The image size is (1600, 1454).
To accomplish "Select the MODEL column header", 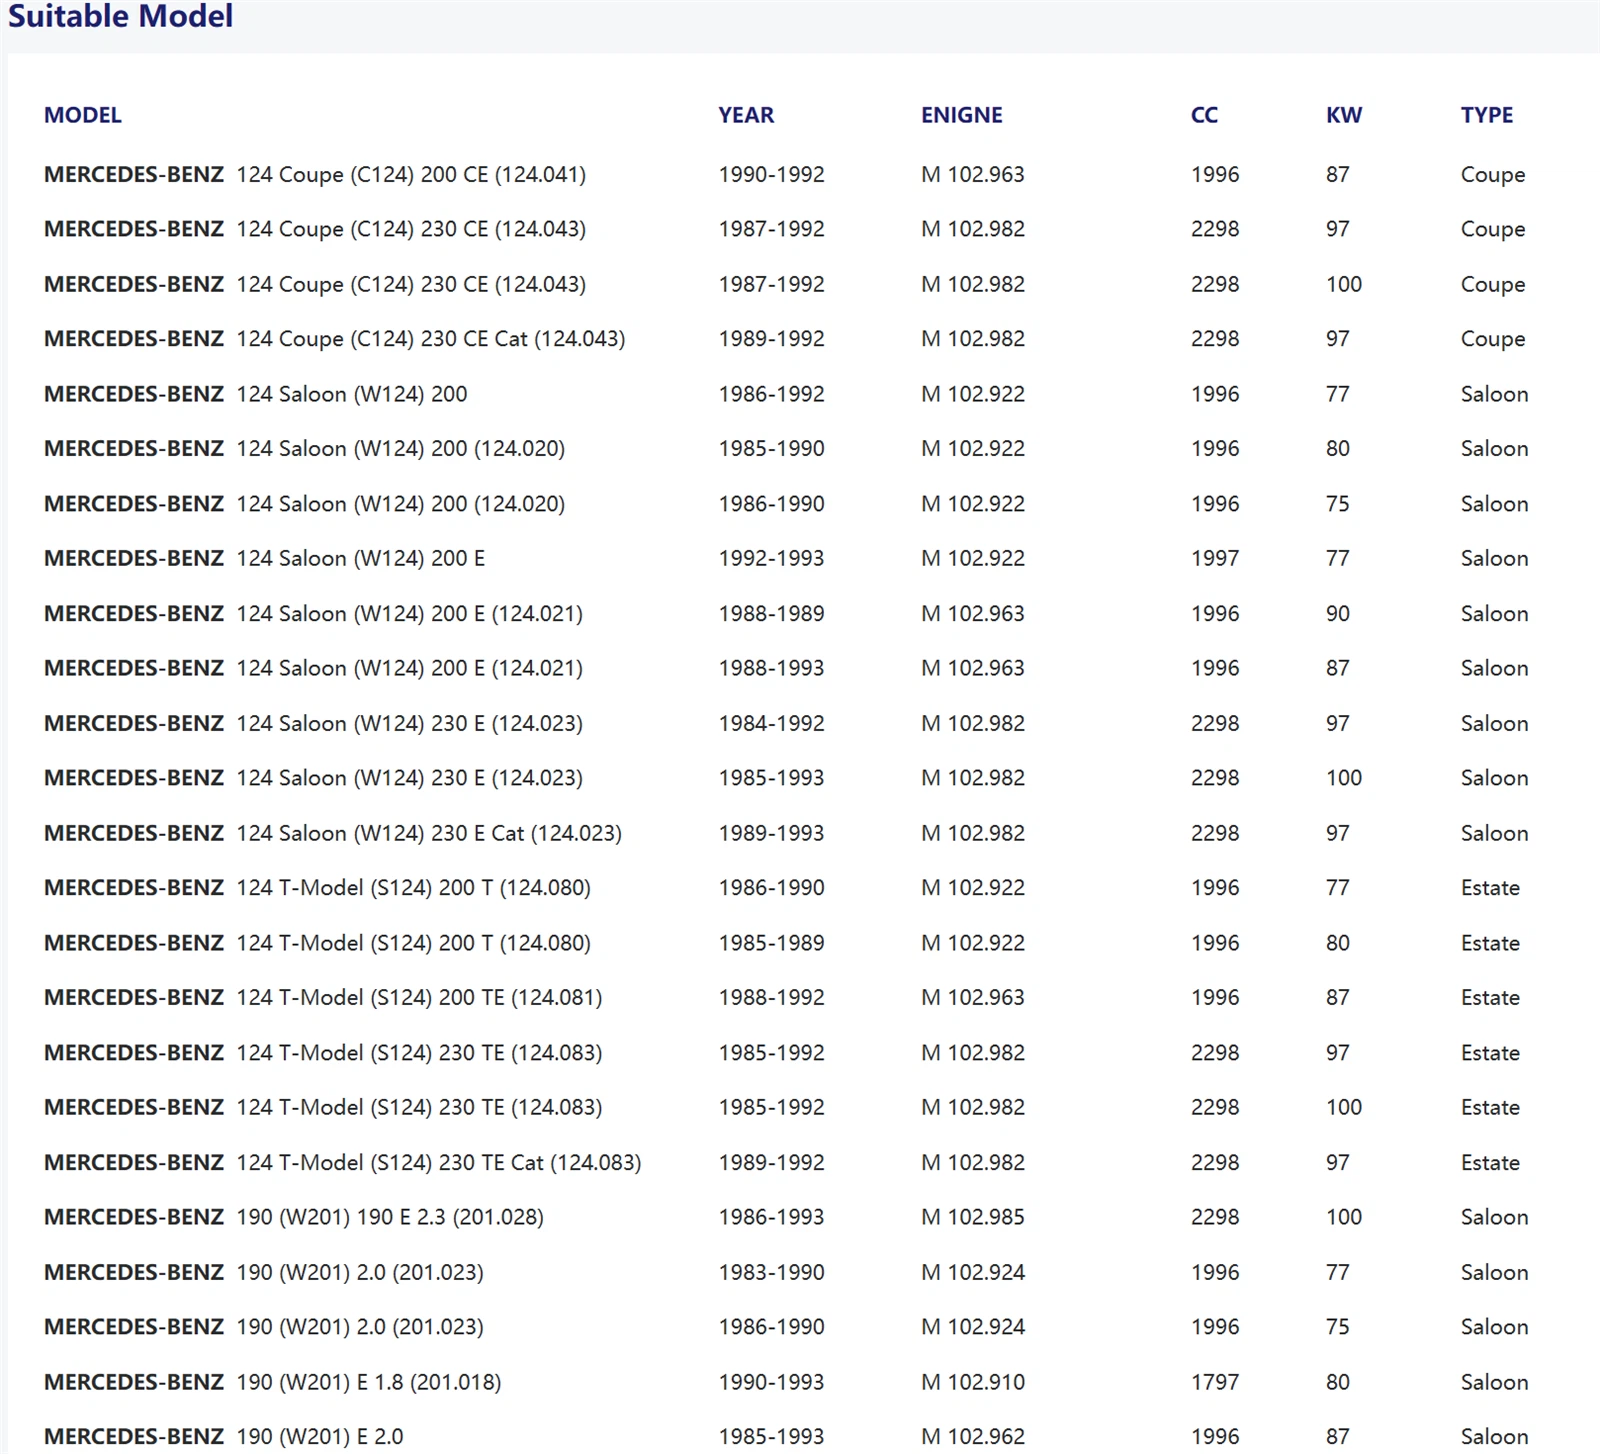I will 83,115.
